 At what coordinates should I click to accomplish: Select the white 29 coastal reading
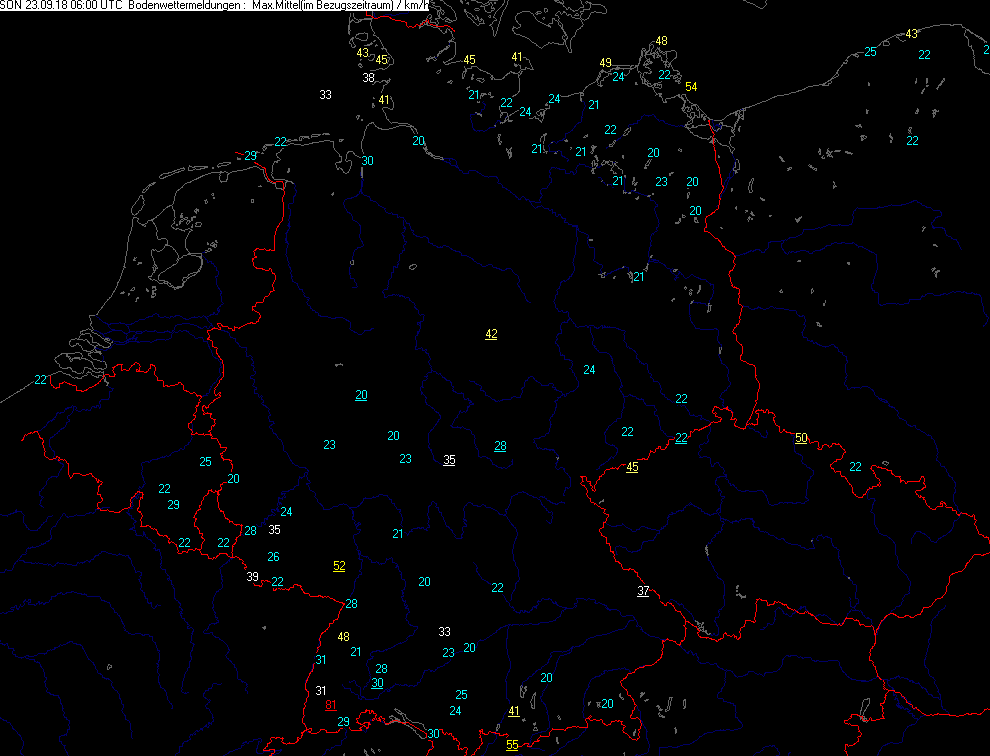point(250,156)
